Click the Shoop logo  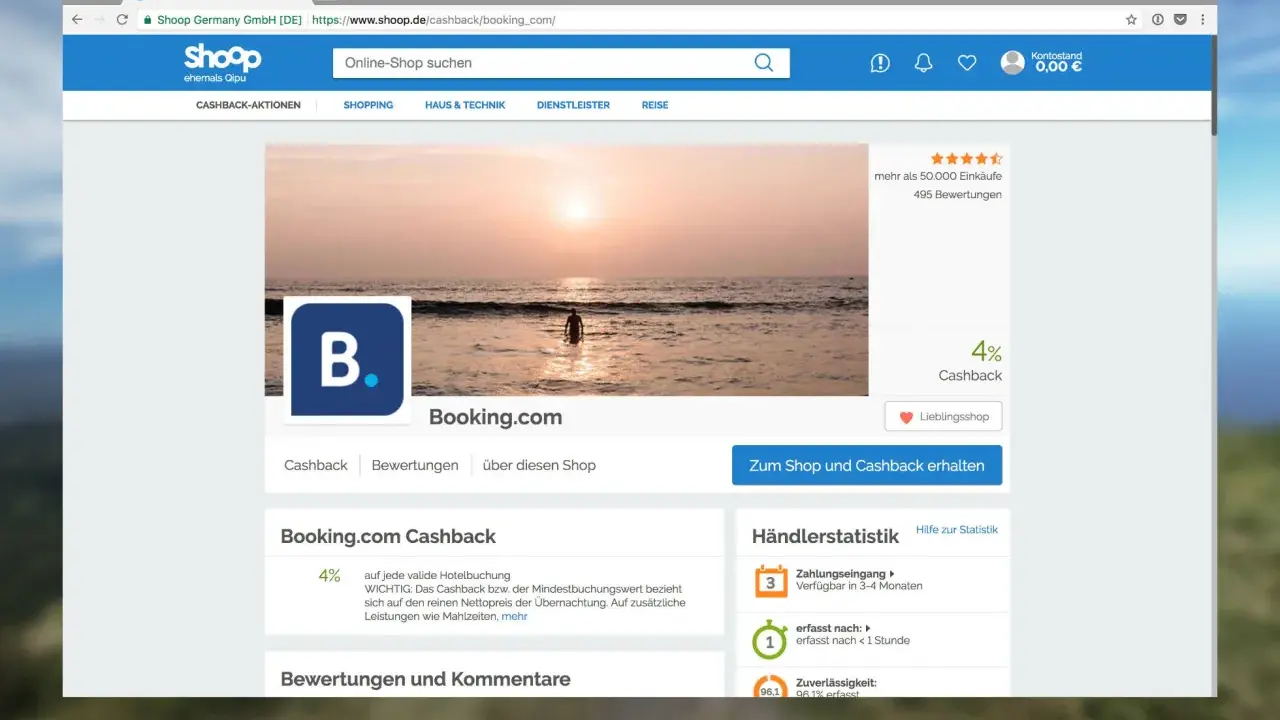click(x=222, y=62)
